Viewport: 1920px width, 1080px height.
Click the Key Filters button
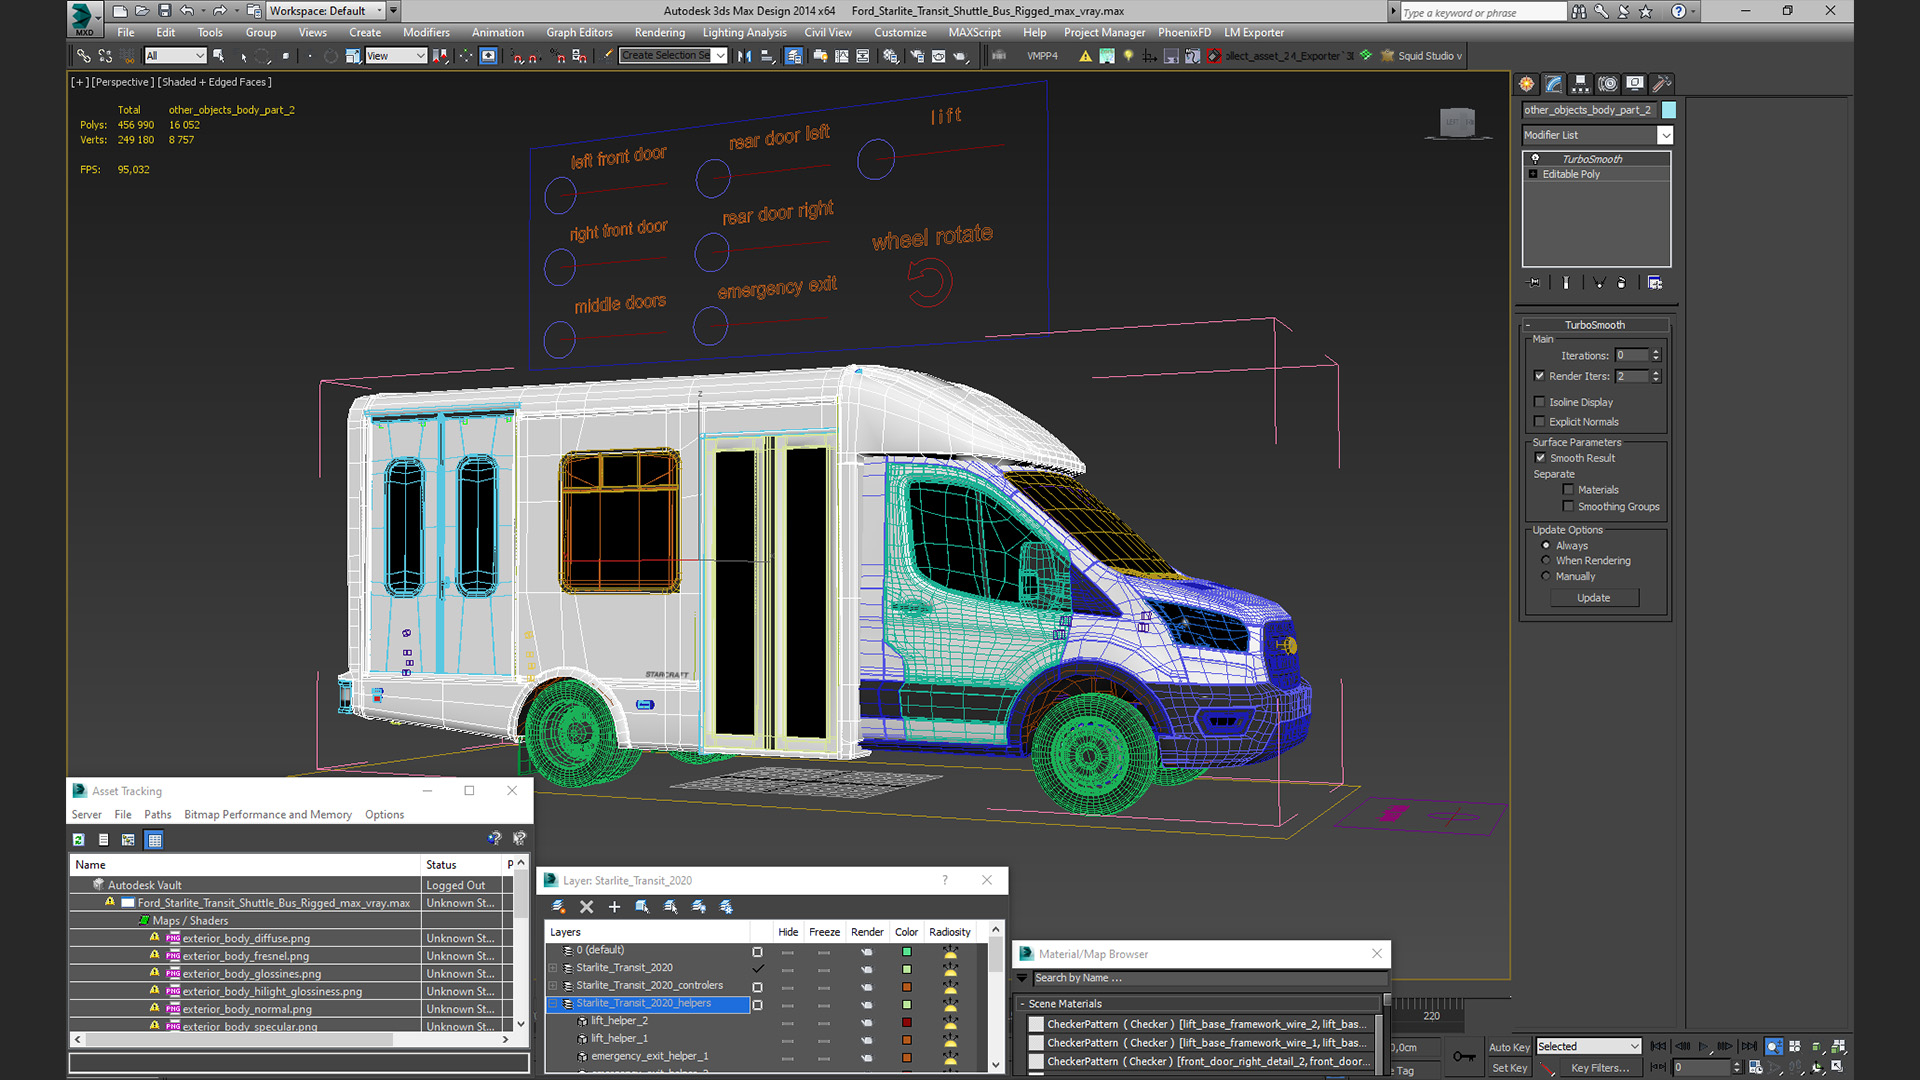(1600, 1068)
